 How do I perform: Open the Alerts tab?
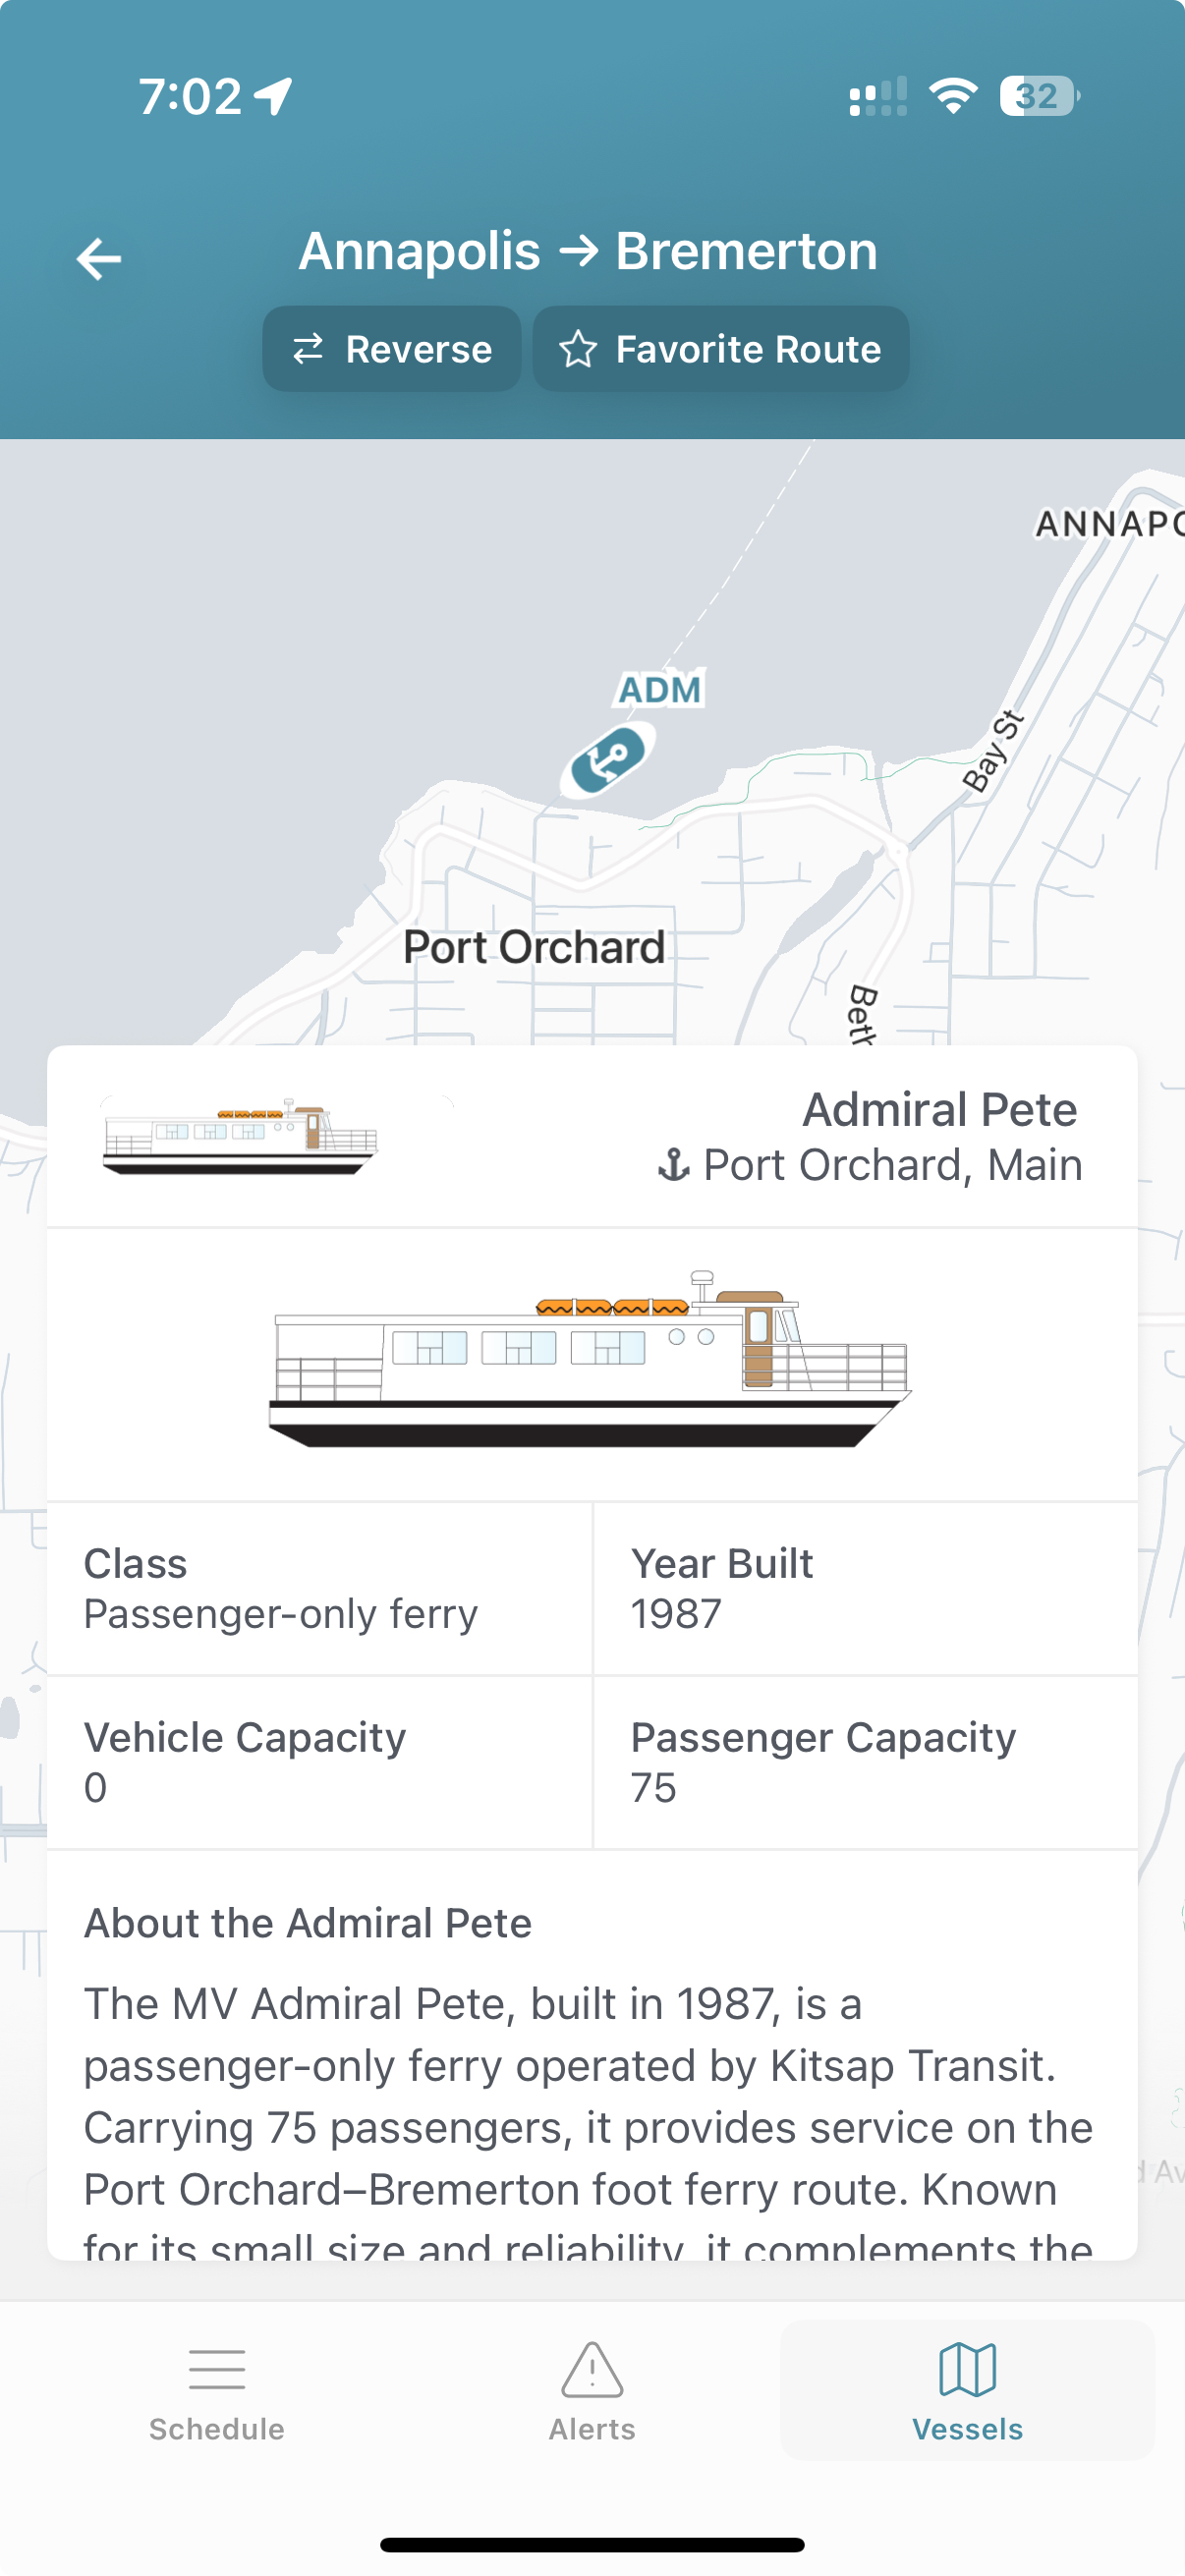tap(592, 2390)
